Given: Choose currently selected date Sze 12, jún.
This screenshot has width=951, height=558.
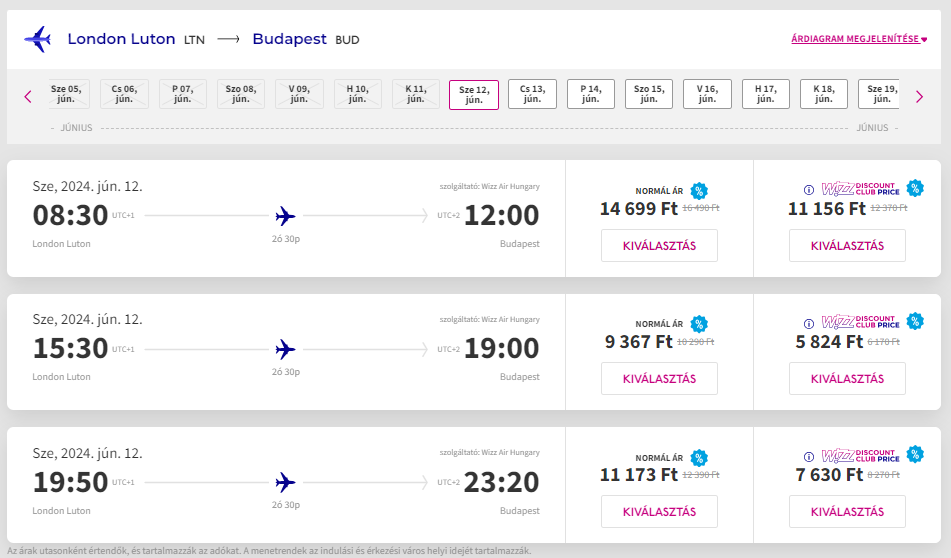Looking at the screenshot, I should tap(474, 95).
